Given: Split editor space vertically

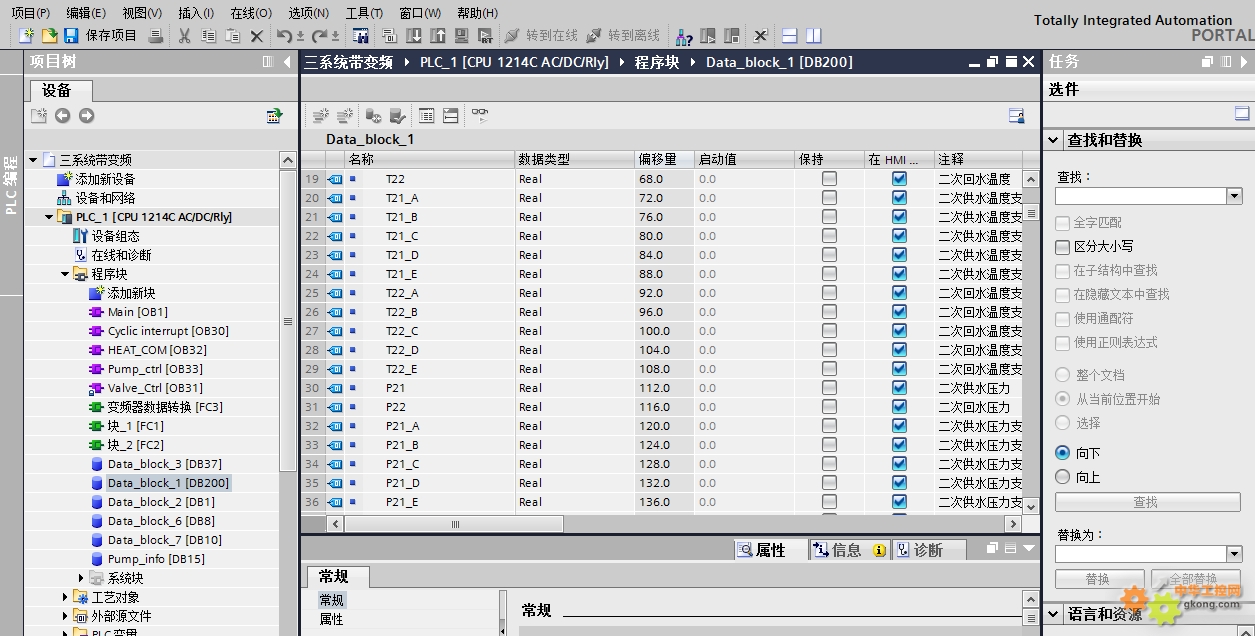Looking at the screenshot, I should pyautogui.click(x=813, y=36).
